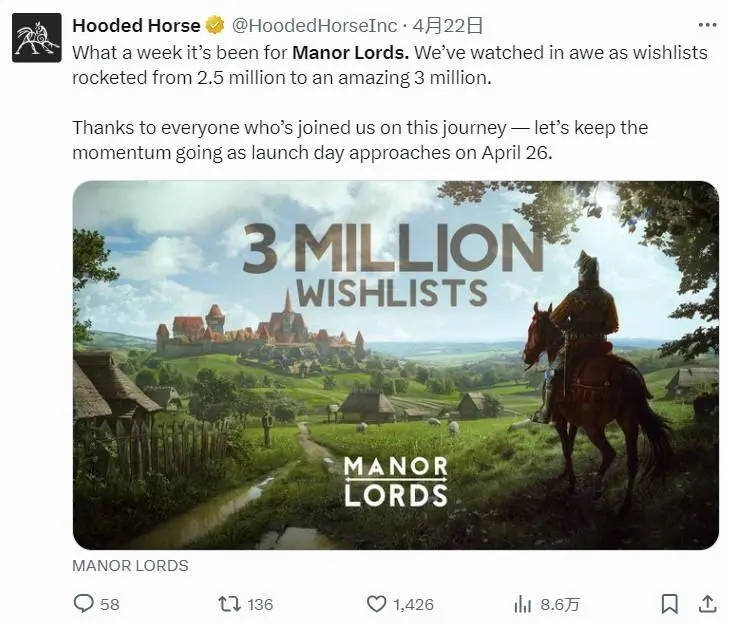Click the 1,426 likes count
Viewport: 730px width, 626px height.
point(413,604)
